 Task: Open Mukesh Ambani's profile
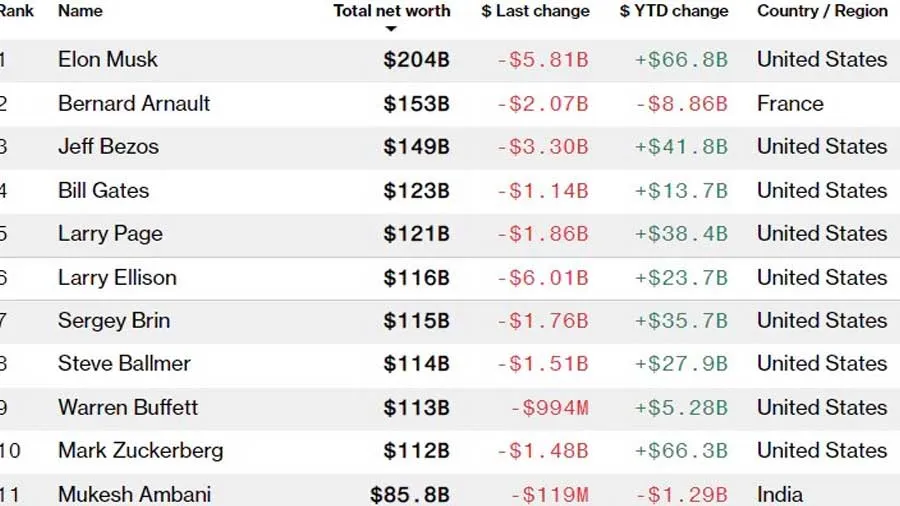134,494
